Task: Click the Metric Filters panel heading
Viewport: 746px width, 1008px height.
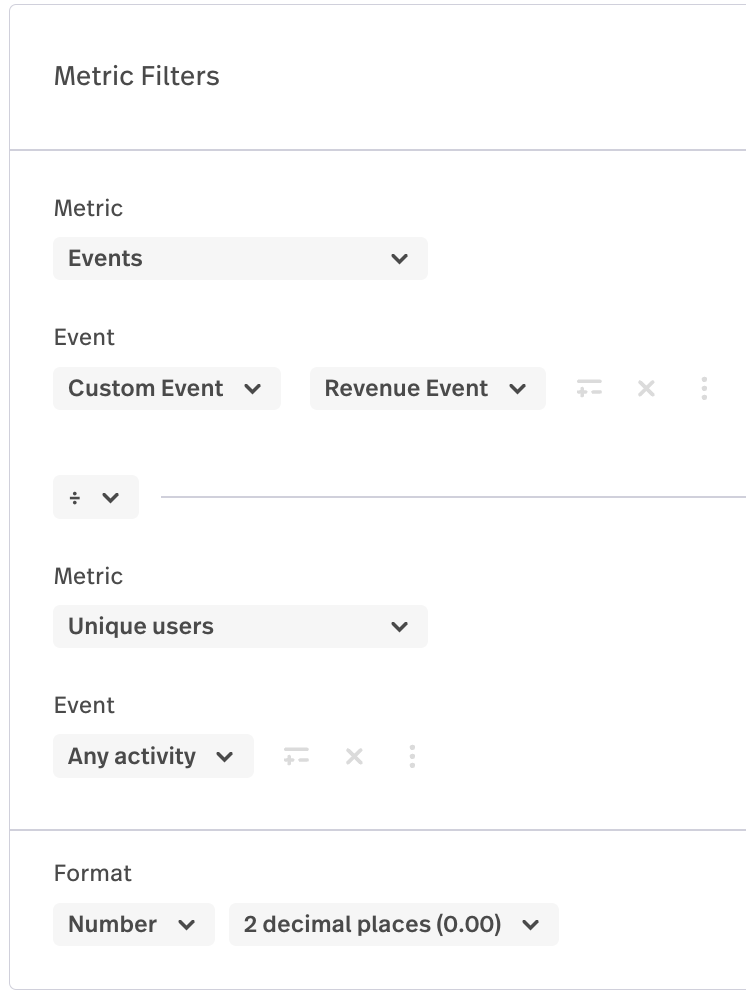Action: coord(137,76)
